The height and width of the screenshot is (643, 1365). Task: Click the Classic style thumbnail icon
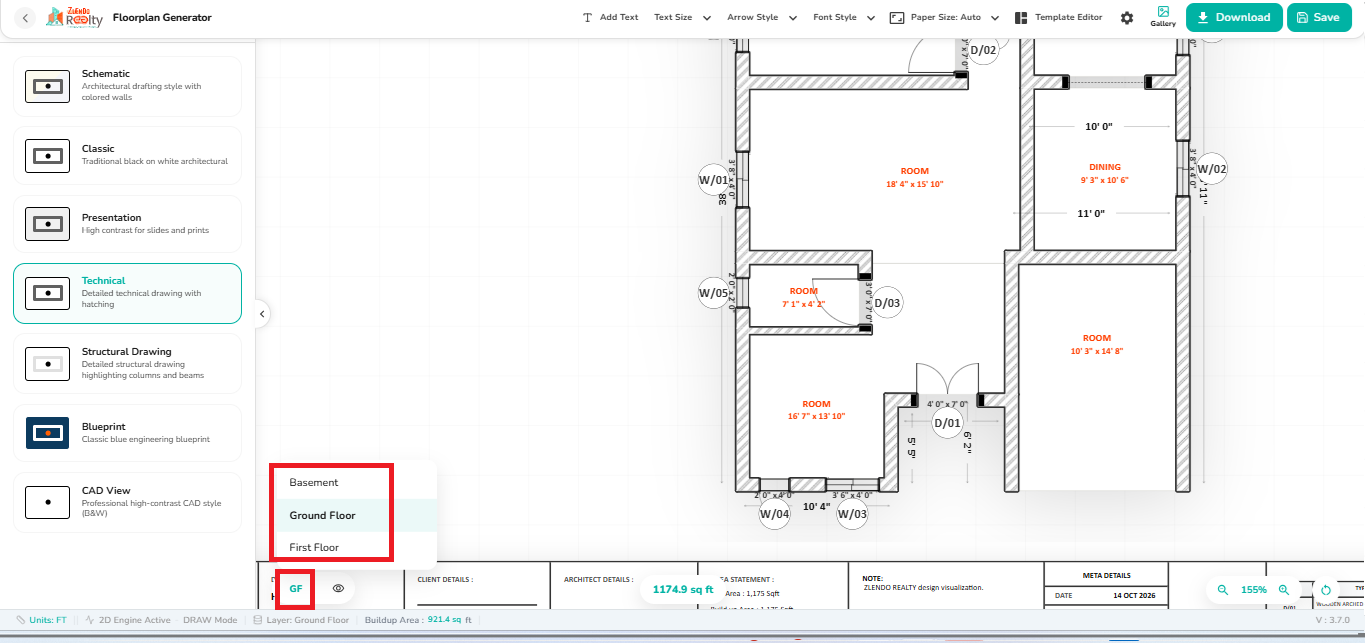tap(47, 155)
